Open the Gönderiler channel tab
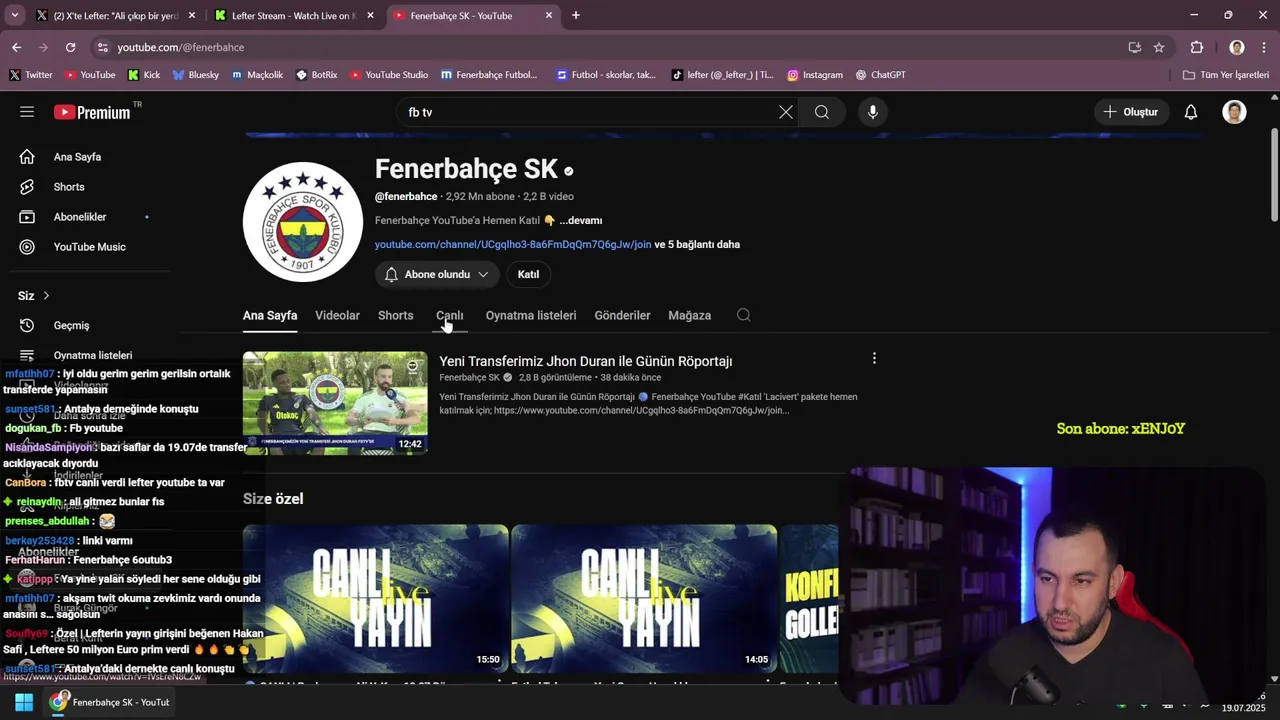The height and width of the screenshot is (720, 1280). [622, 315]
